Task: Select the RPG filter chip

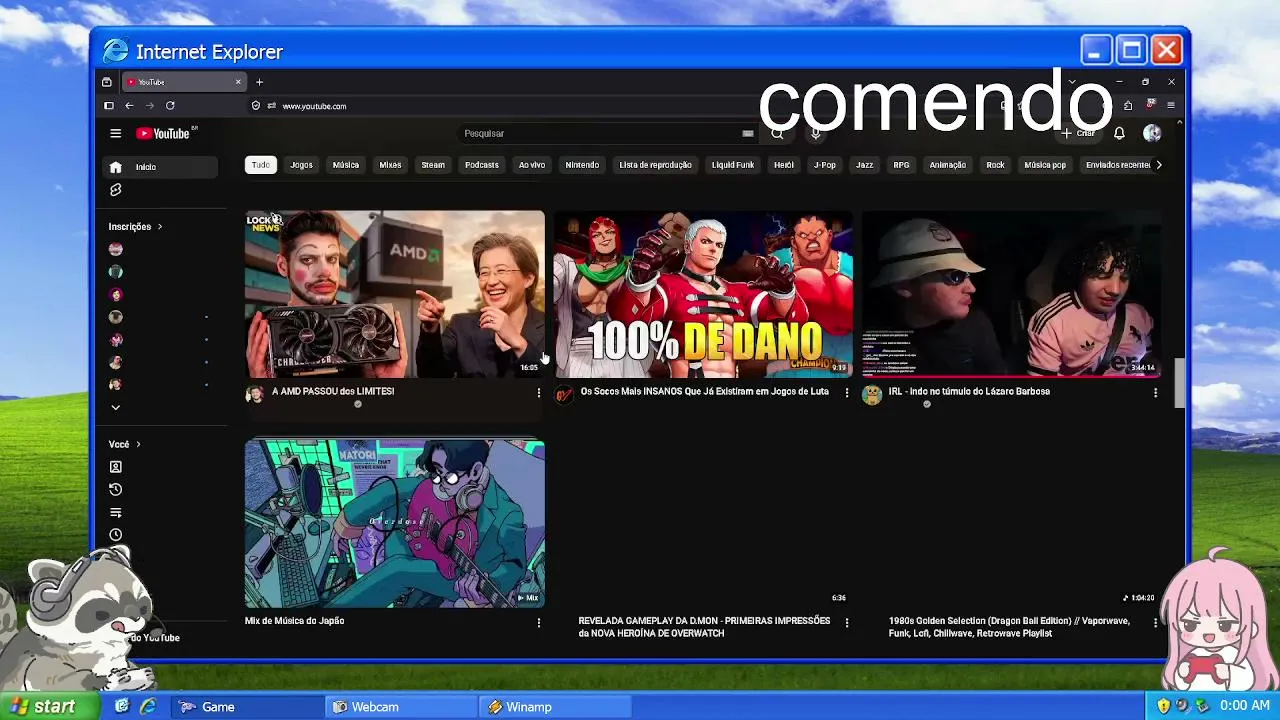Action: pos(902,165)
